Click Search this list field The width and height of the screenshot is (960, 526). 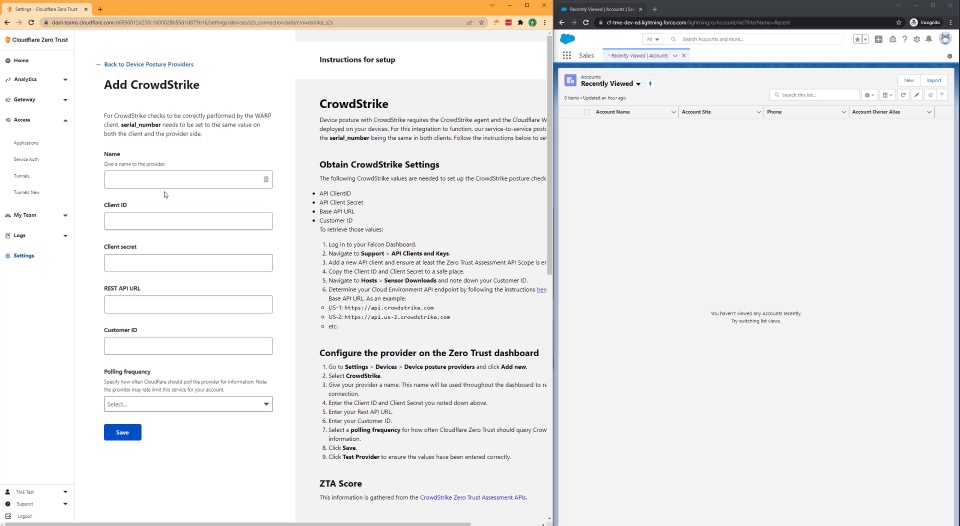click(815, 95)
